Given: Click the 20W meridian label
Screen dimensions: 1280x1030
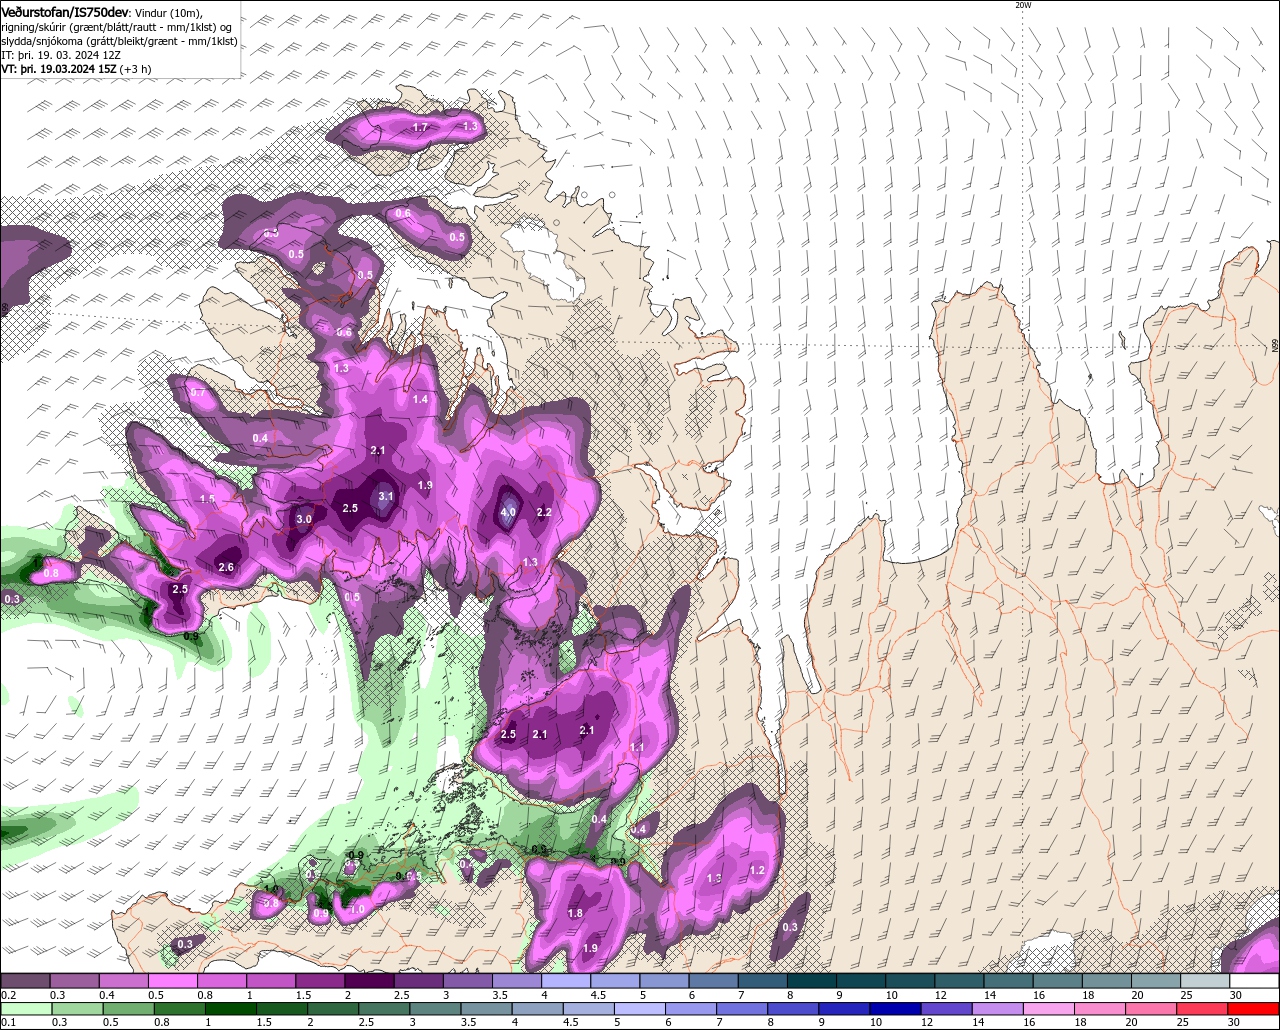Looking at the screenshot, I should tap(1022, 5).
